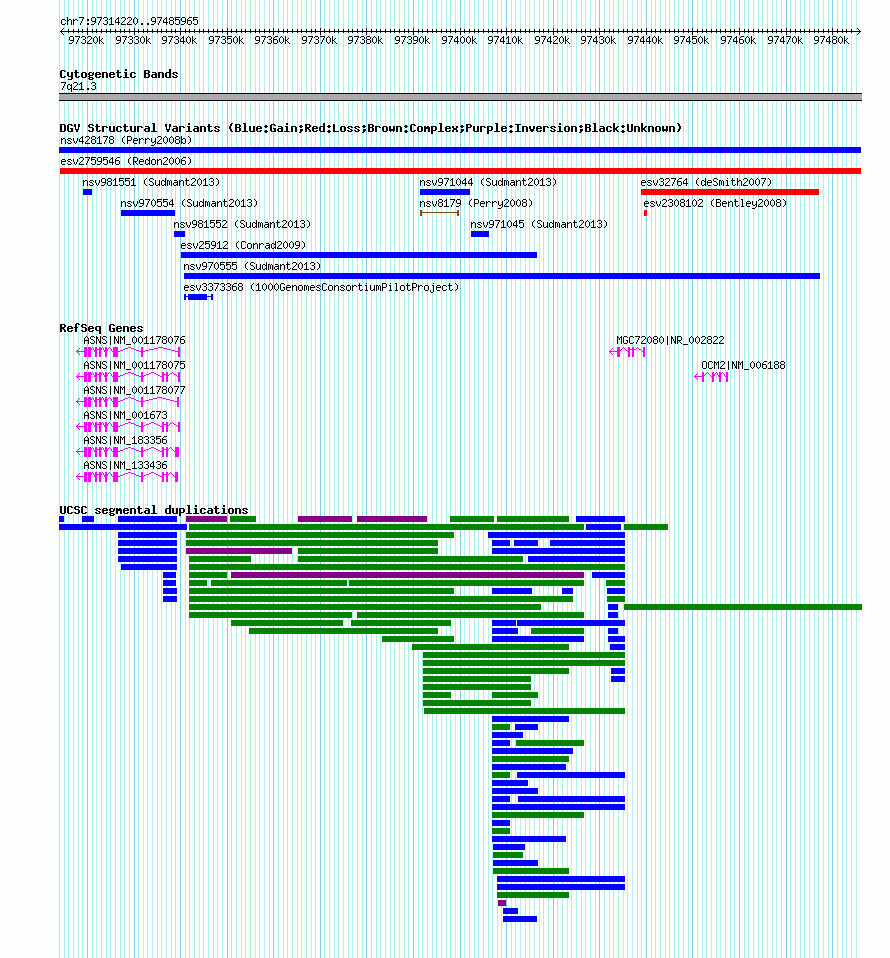Click the UCSC segmental duplications track title
Viewport: 890px width, 958px height.
[x=154, y=510]
